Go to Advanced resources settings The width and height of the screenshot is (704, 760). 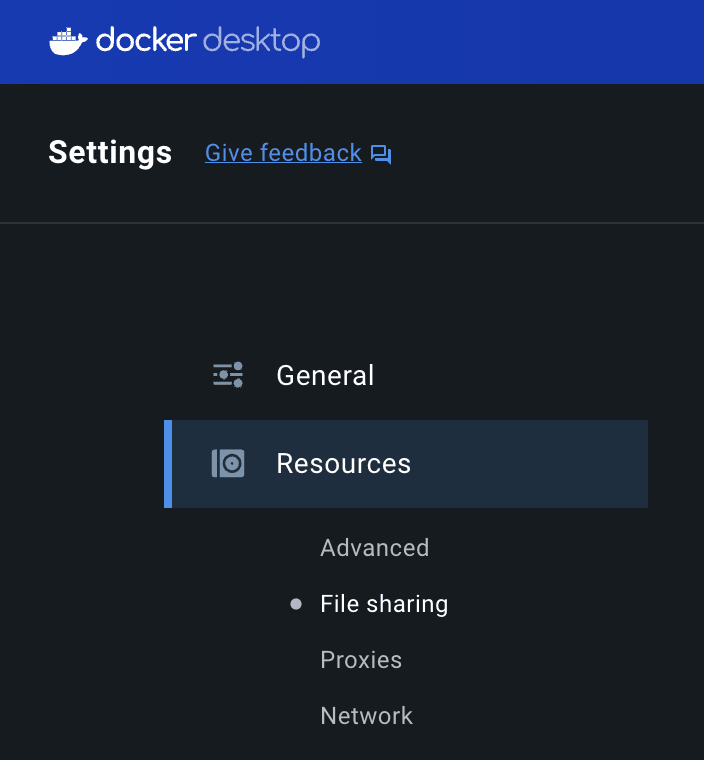click(375, 548)
